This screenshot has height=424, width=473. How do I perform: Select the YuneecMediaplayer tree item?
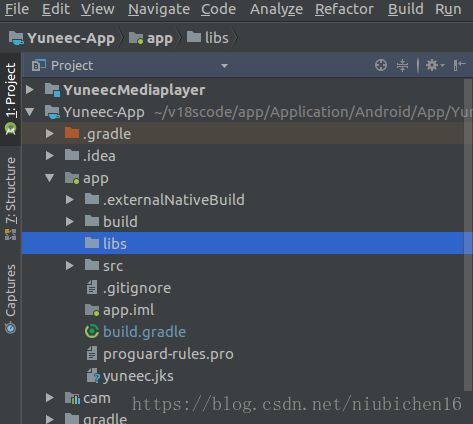pos(134,90)
